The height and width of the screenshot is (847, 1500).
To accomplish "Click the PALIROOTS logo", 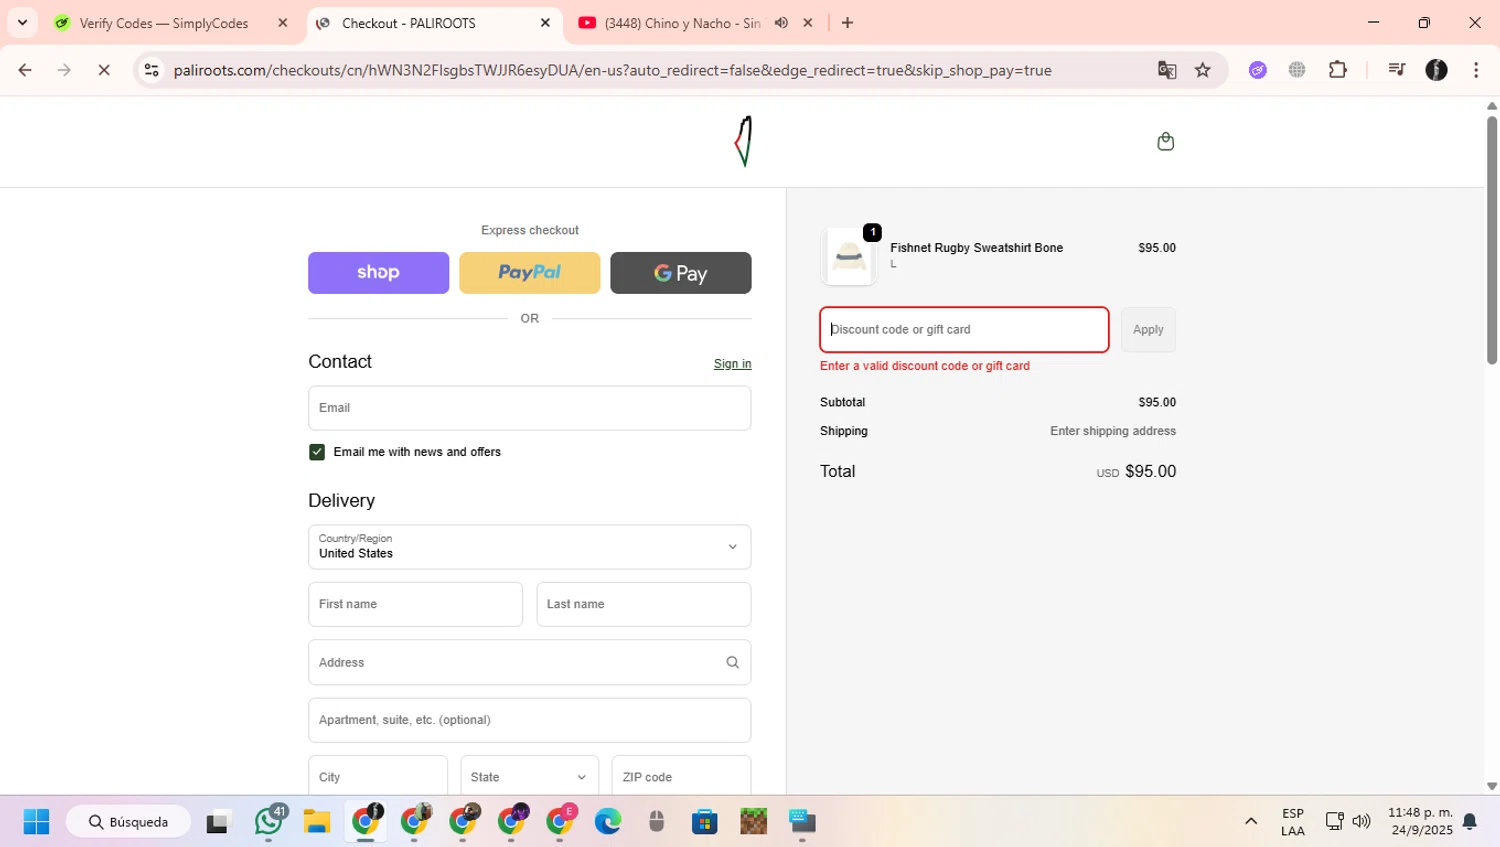I will click(x=744, y=141).
